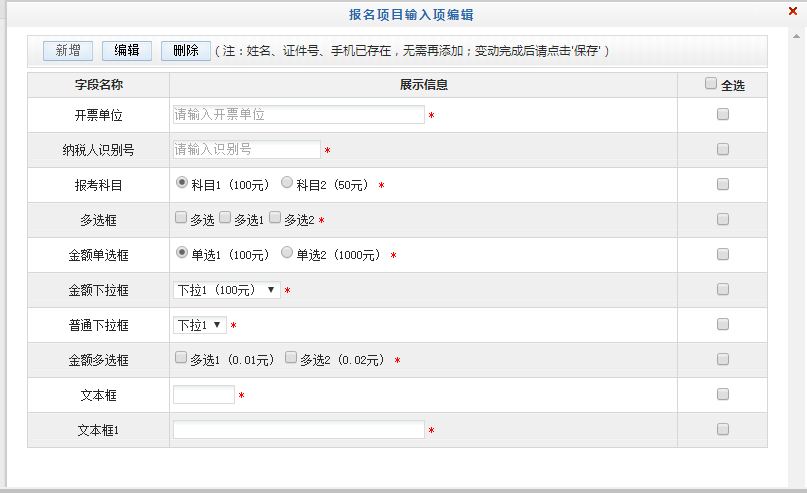807x493 pixels.
Task: Select the 科目2（50元）radio button
Action: (x=287, y=183)
